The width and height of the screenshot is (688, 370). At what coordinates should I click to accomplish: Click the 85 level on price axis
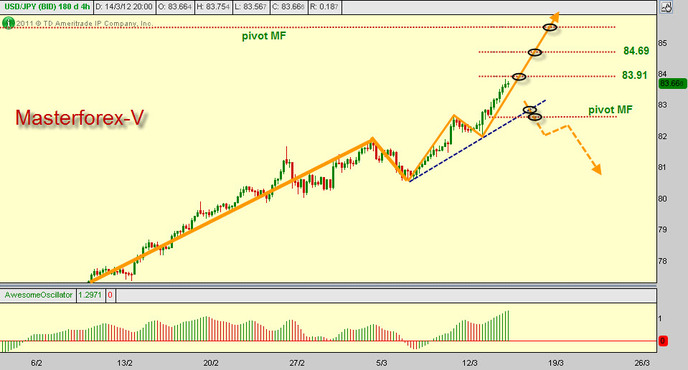coord(663,43)
